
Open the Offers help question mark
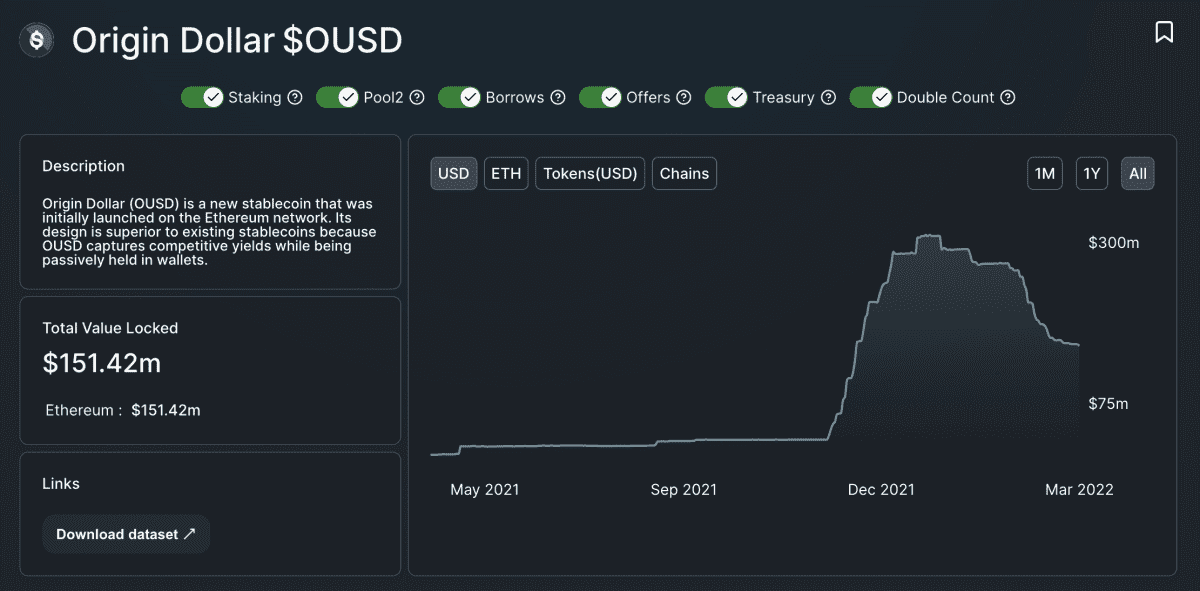click(x=684, y=97)
